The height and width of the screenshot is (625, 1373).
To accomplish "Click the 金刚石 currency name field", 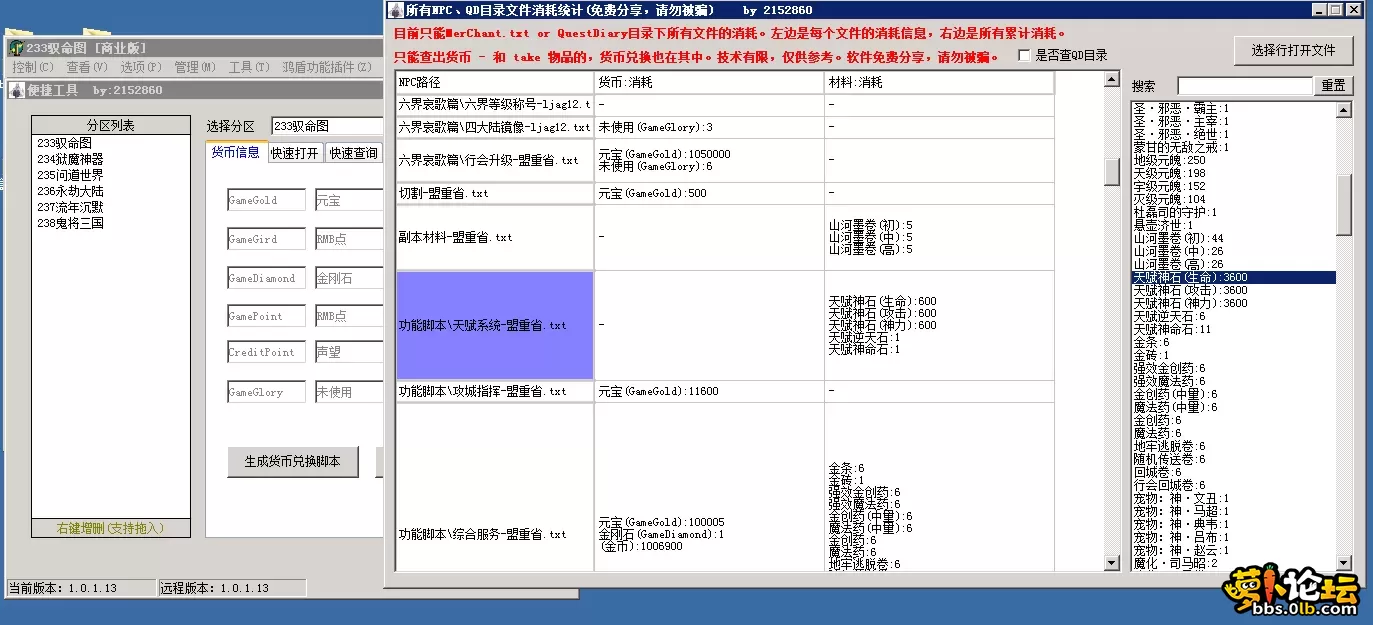I will tap(350, 278).
